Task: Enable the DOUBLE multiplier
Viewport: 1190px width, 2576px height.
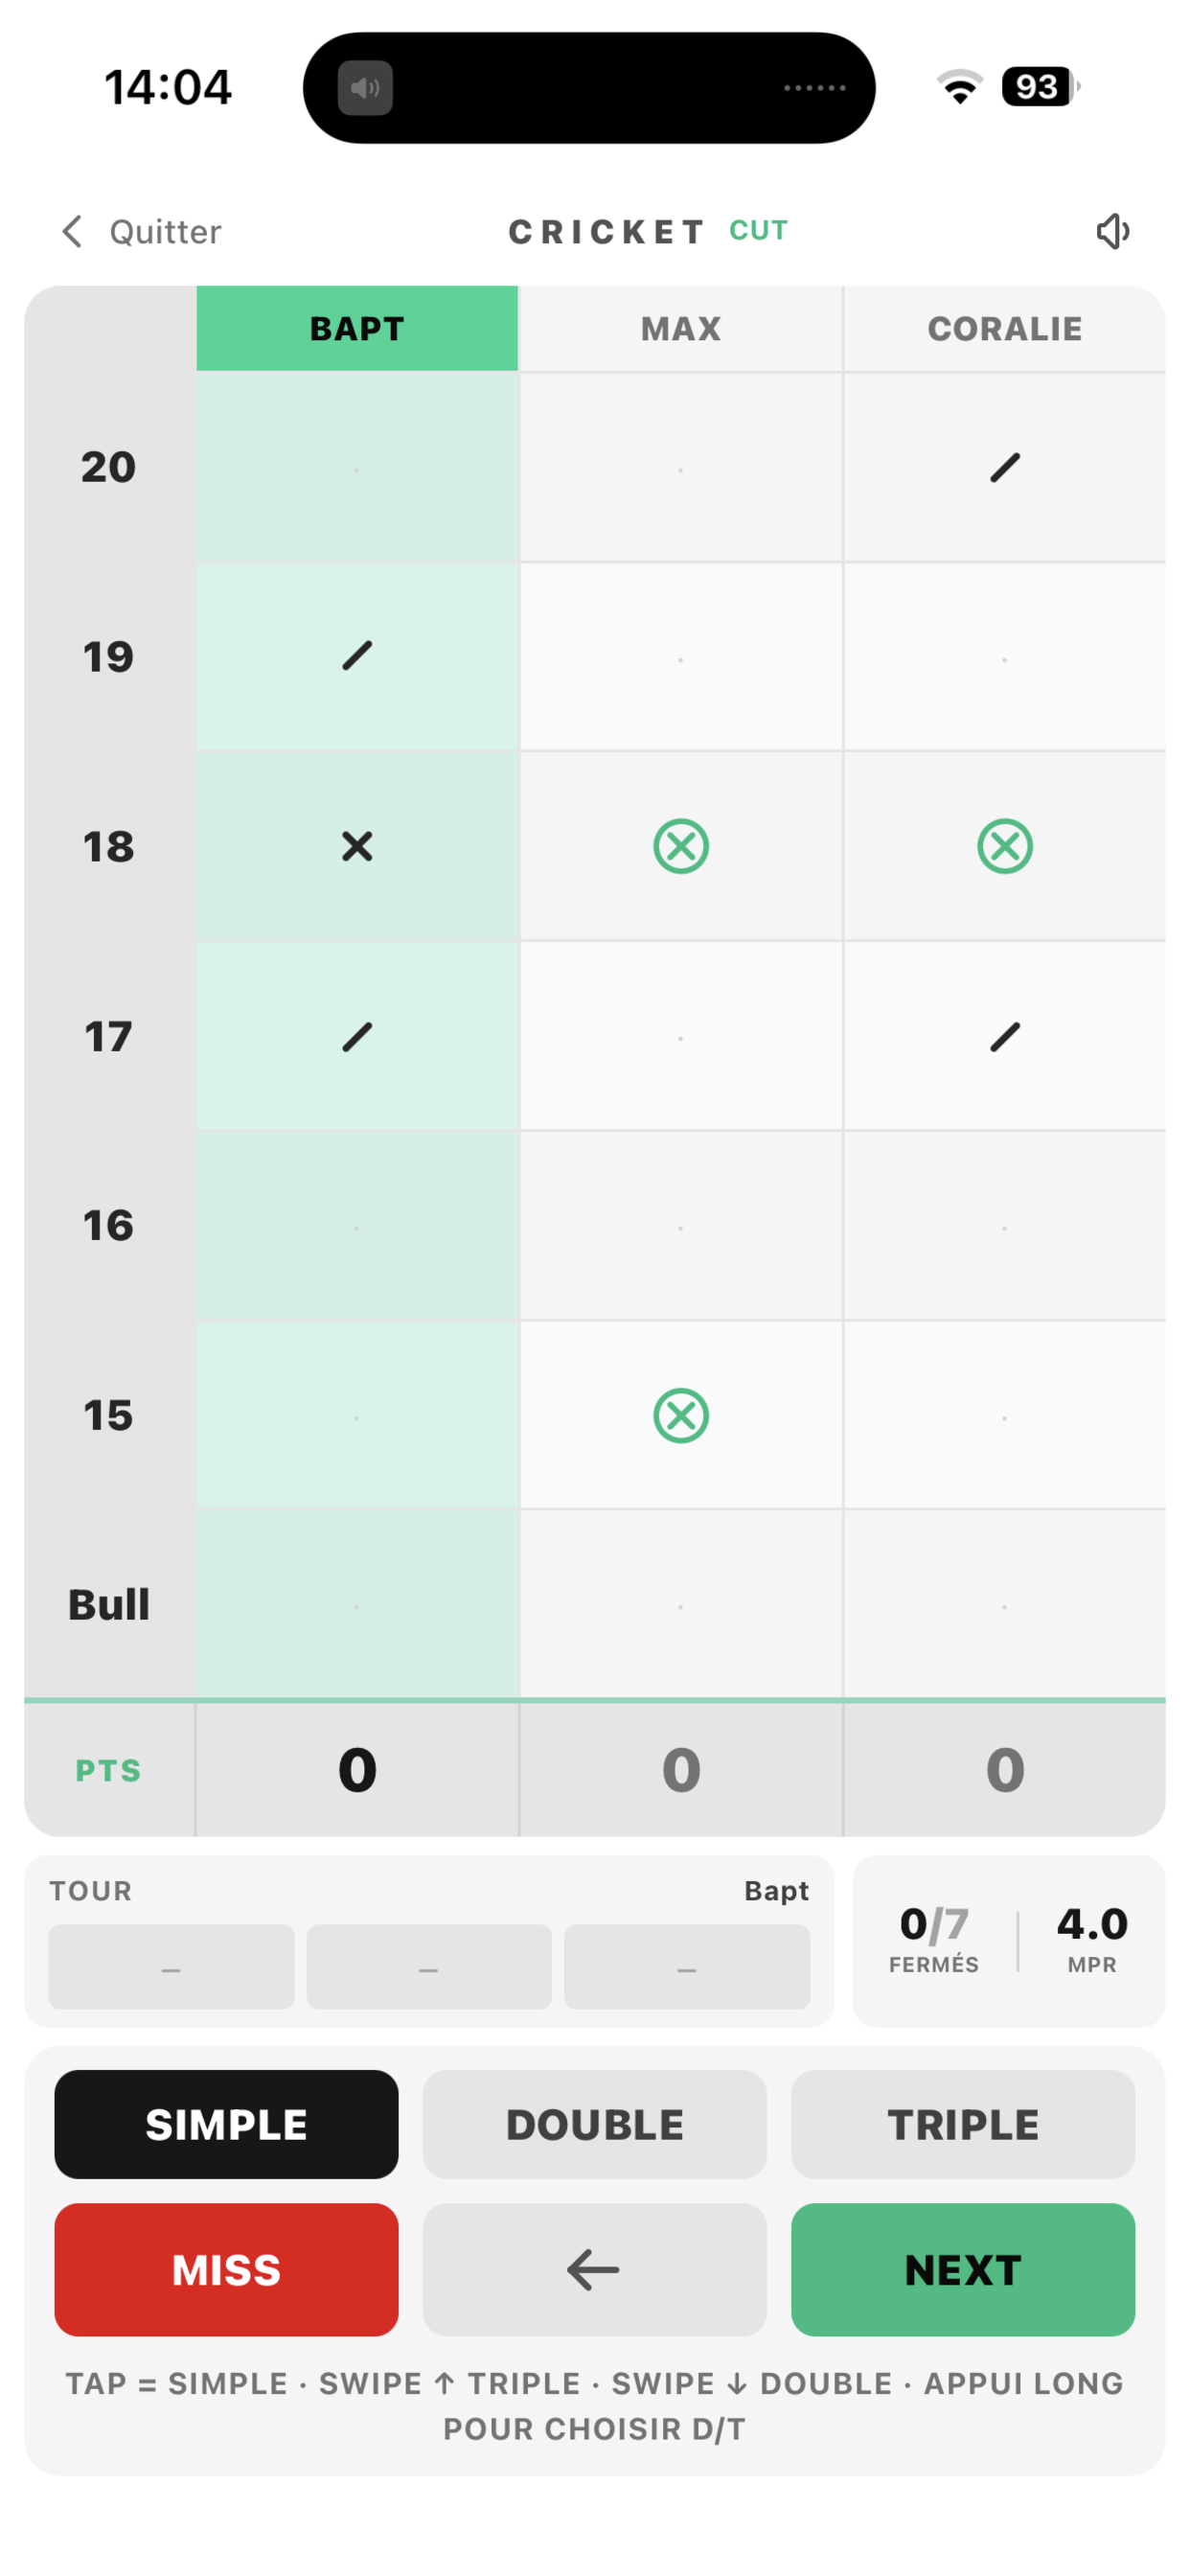Action: 594,2125
